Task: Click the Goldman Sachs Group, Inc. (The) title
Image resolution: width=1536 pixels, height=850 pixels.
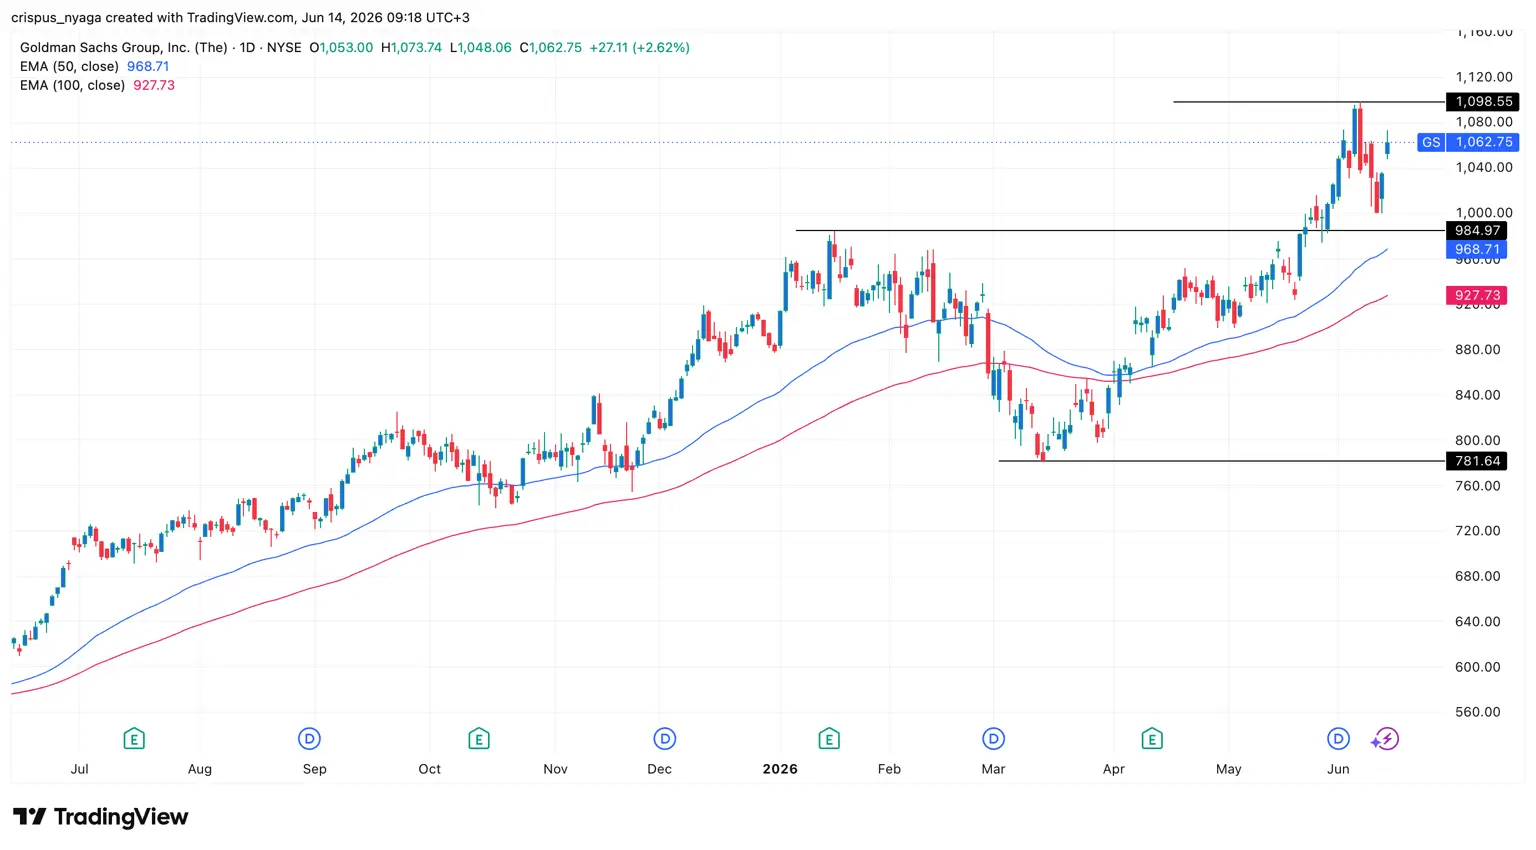Action: [124, 47]
